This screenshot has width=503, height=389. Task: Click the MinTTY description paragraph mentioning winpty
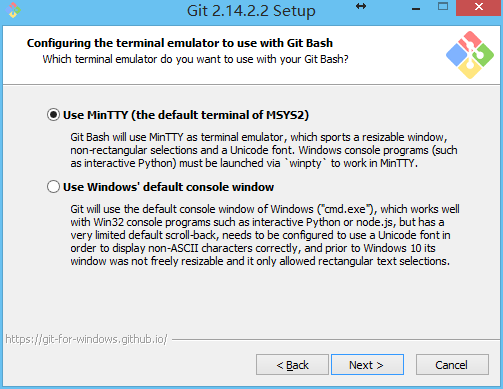click(264, 150)
